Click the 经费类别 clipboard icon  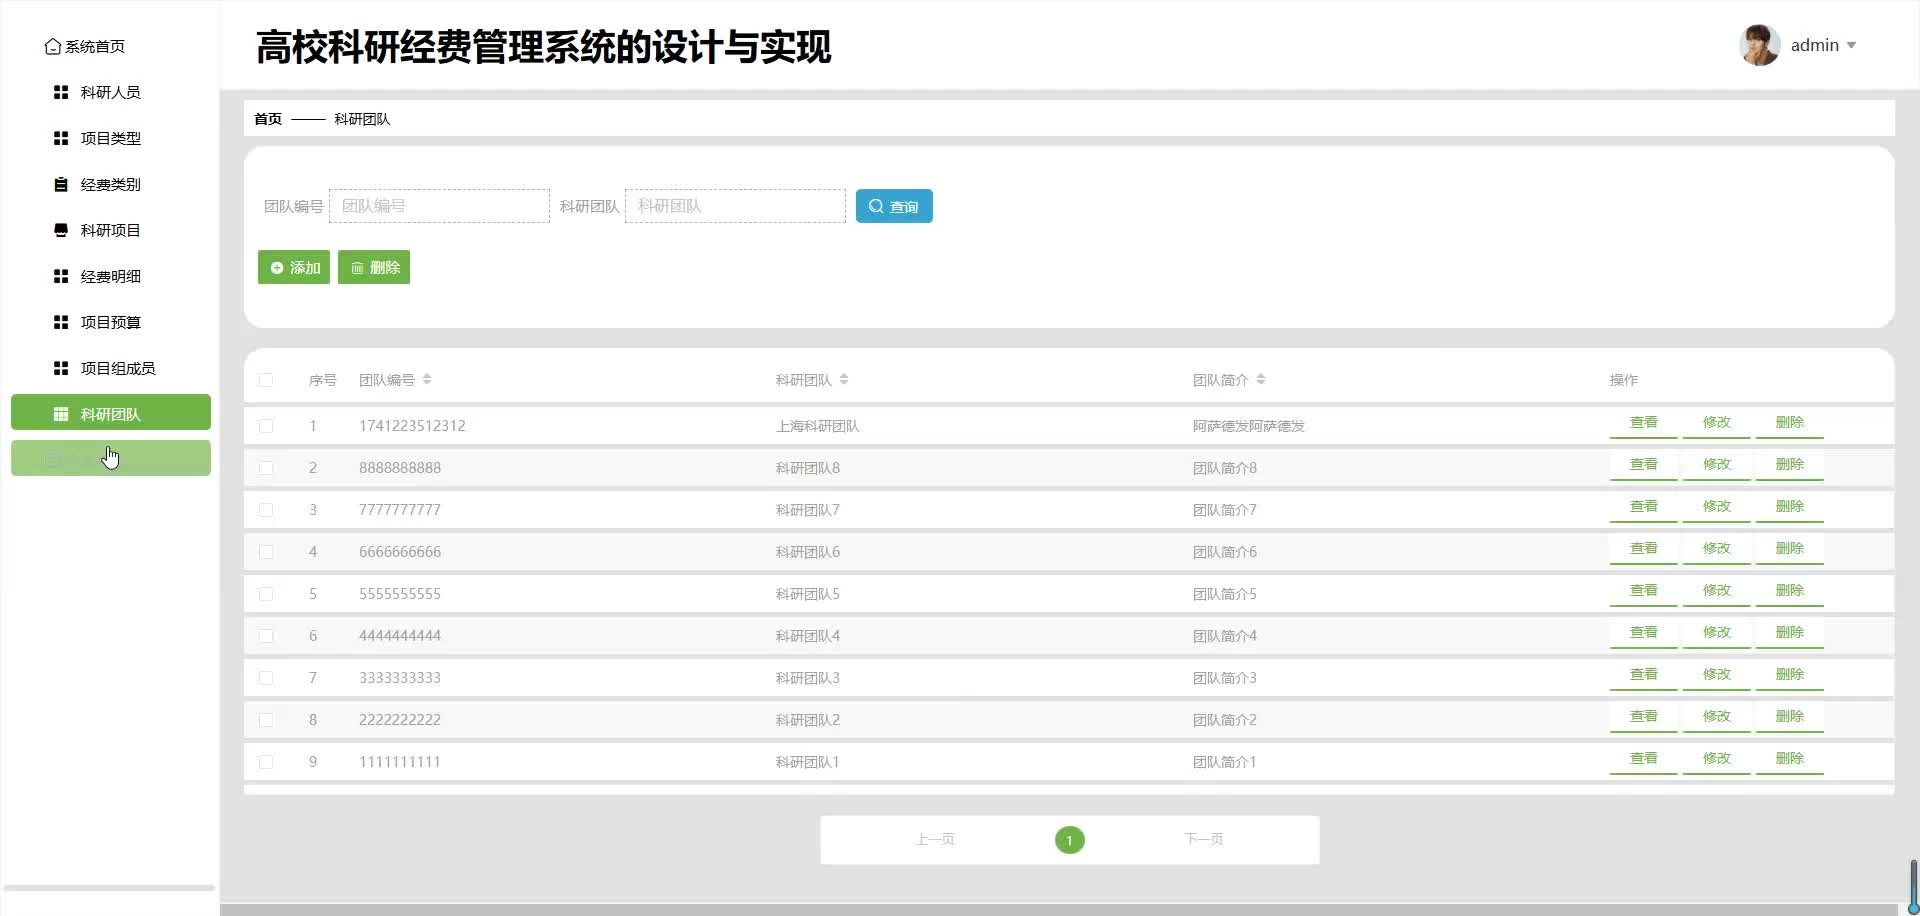tap(61, 184)
